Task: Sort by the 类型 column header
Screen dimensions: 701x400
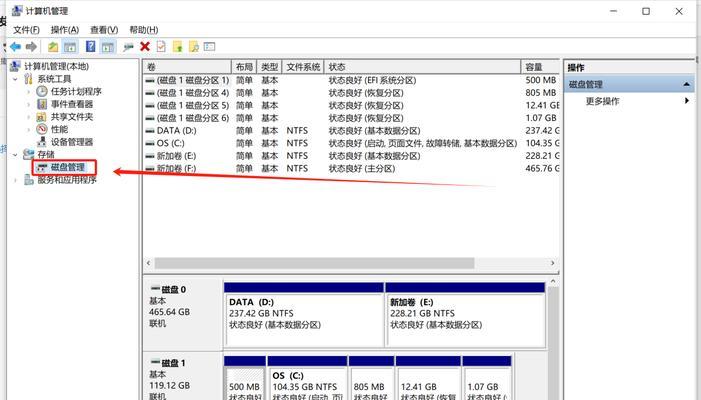Action: tap(270, 67)
